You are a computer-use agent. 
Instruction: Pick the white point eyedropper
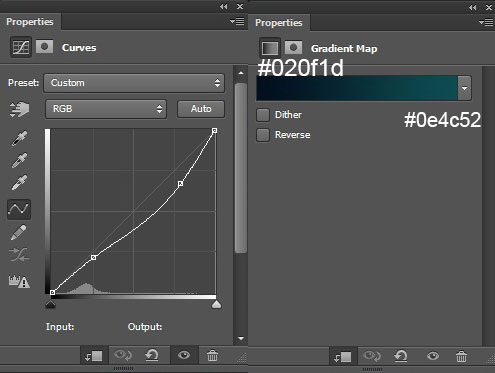[x=19, y=182]
